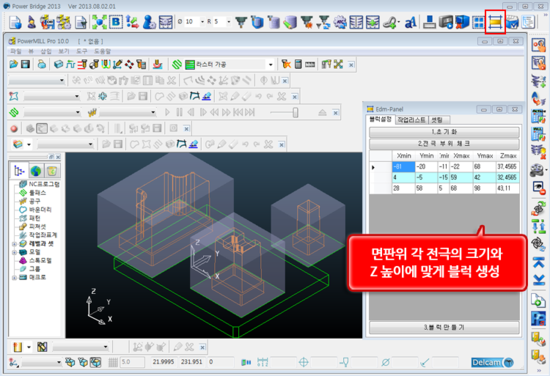
Task: Open the tool dropdown beside yellow tool icon on simulation bar
Action: 153,113
